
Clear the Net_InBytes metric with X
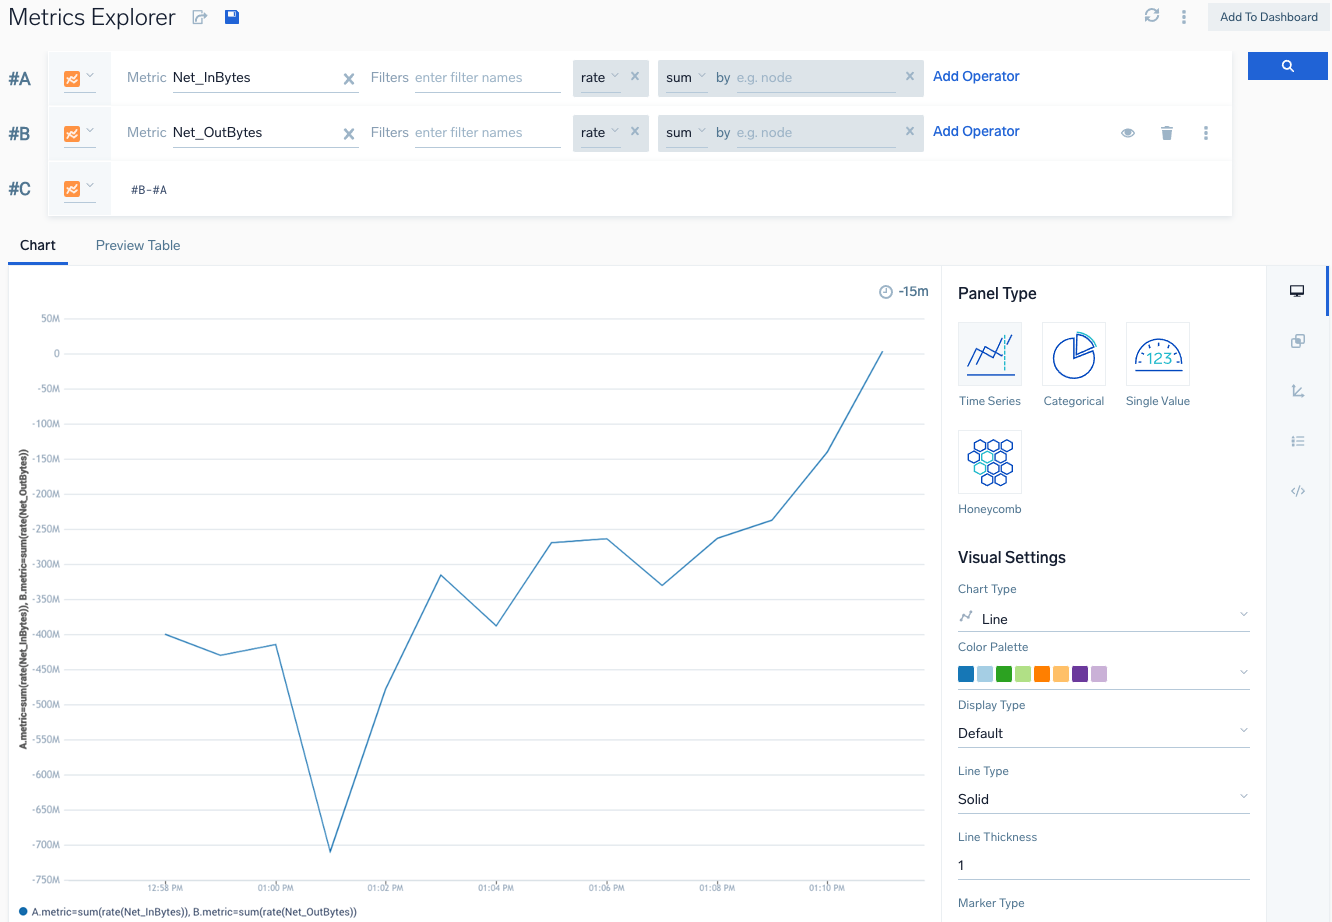pos(349,79)
